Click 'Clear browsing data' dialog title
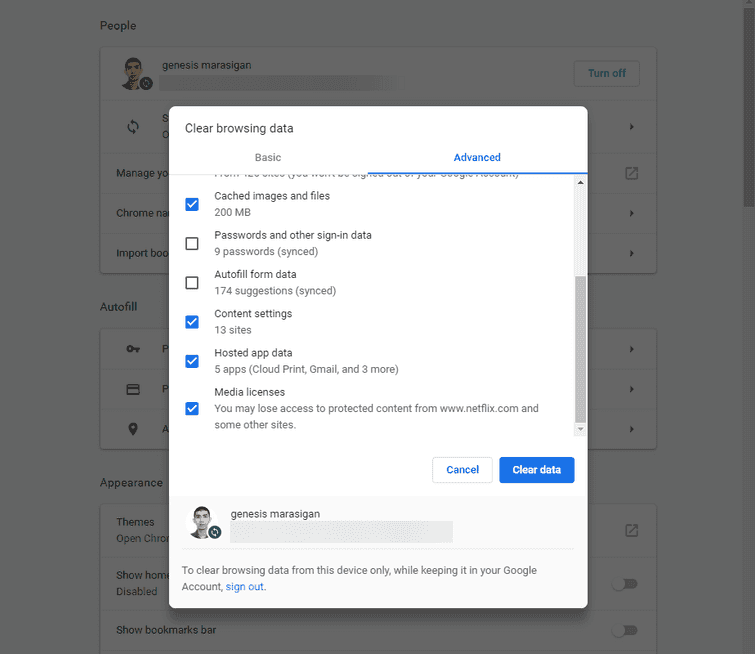 tap(239, 128)
